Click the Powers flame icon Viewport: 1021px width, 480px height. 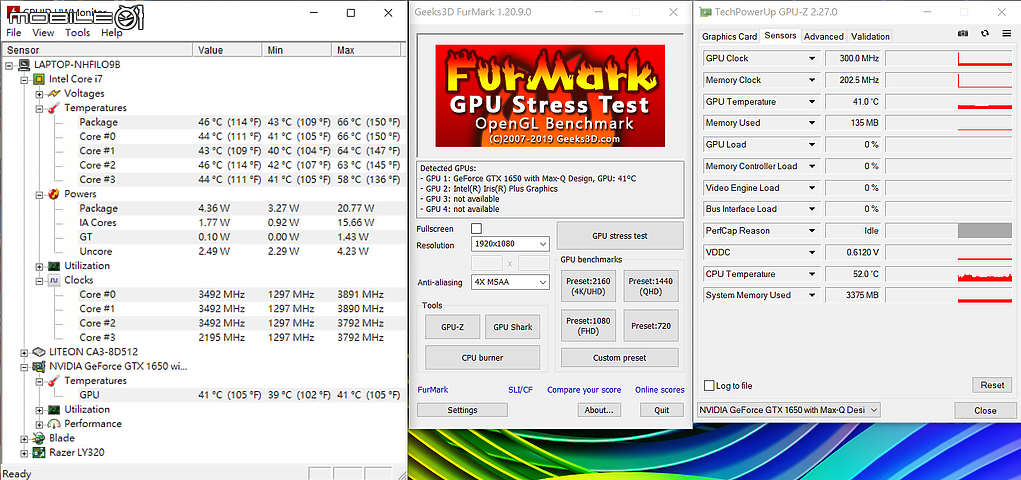click(x=54, y=194)
